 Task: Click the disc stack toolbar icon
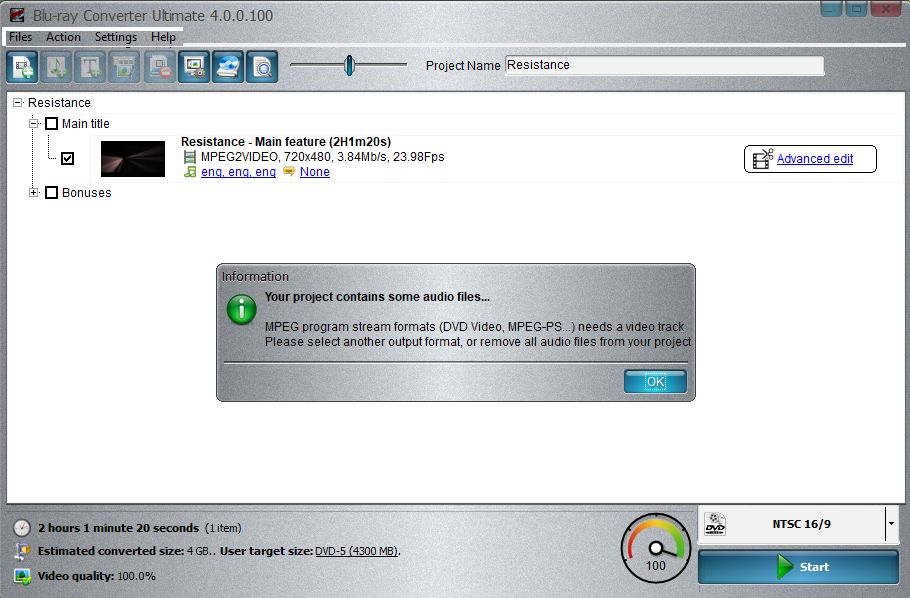tap(228, 67)
